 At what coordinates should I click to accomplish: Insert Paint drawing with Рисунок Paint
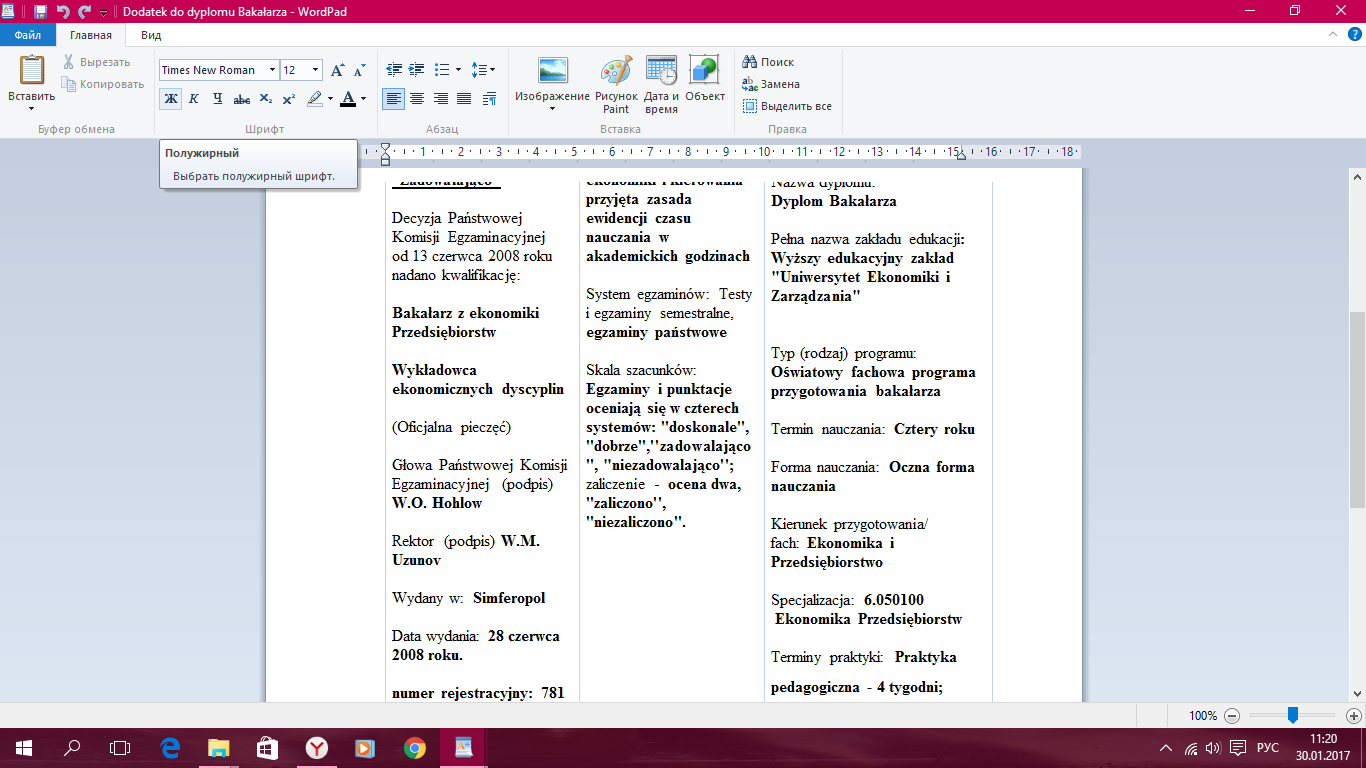[616, 84]
